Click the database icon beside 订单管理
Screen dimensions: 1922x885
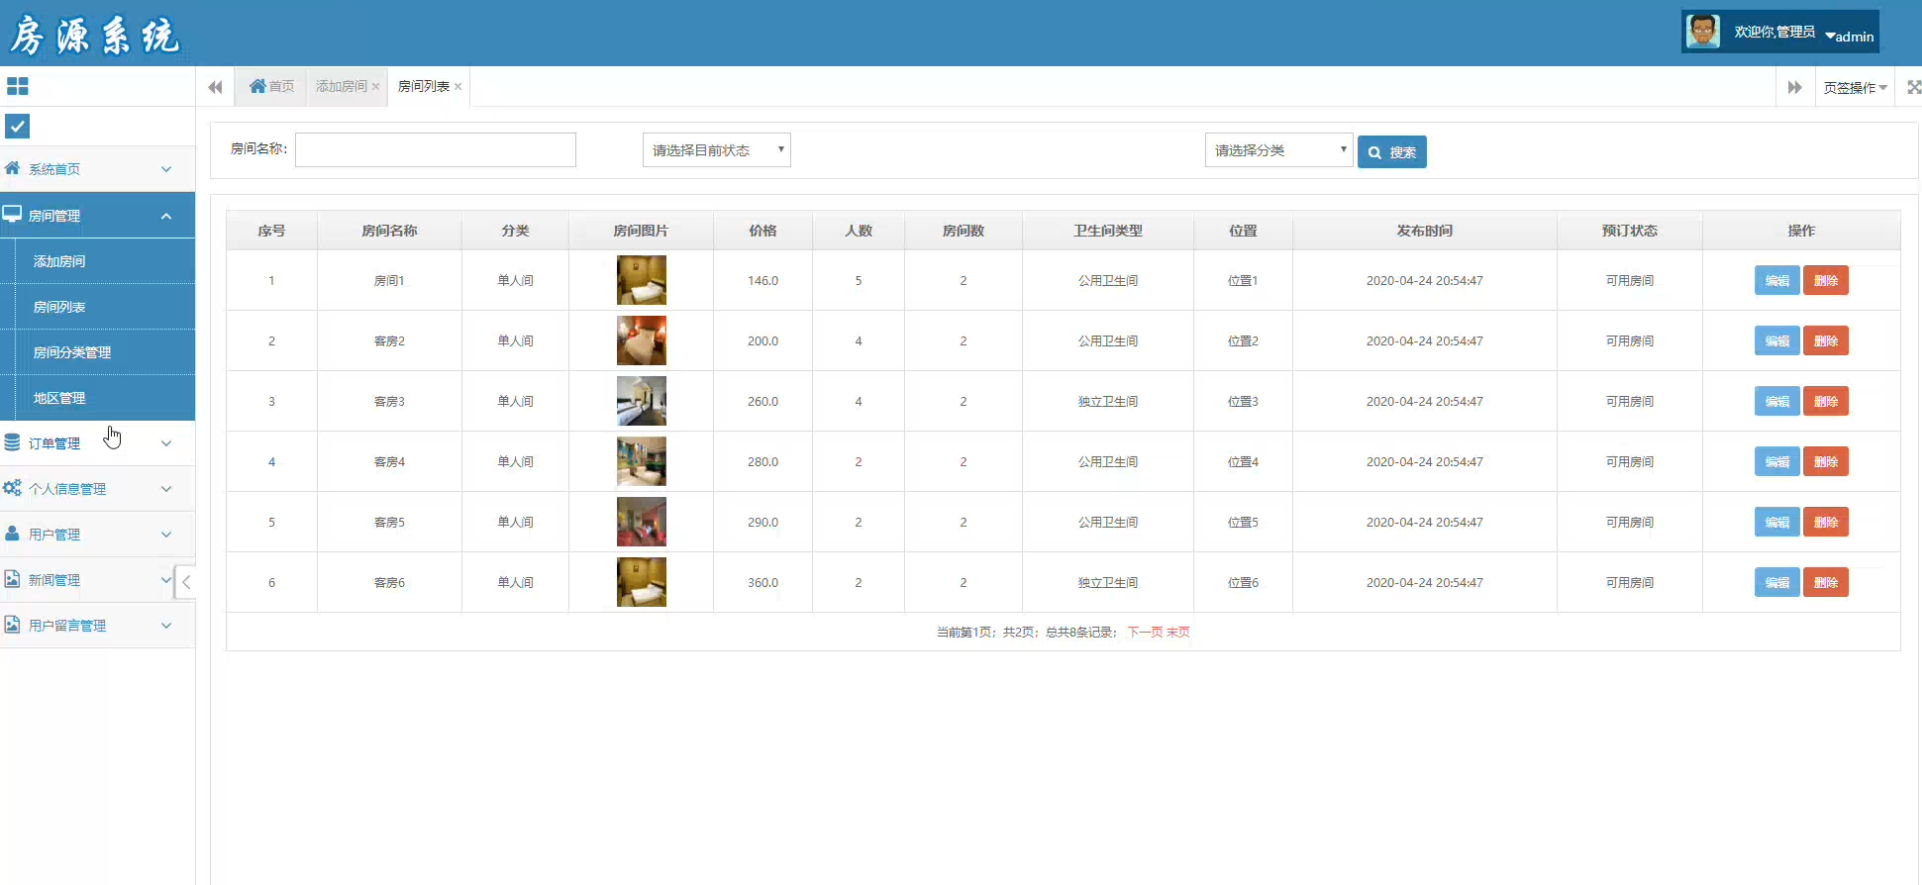coord(12,442)
